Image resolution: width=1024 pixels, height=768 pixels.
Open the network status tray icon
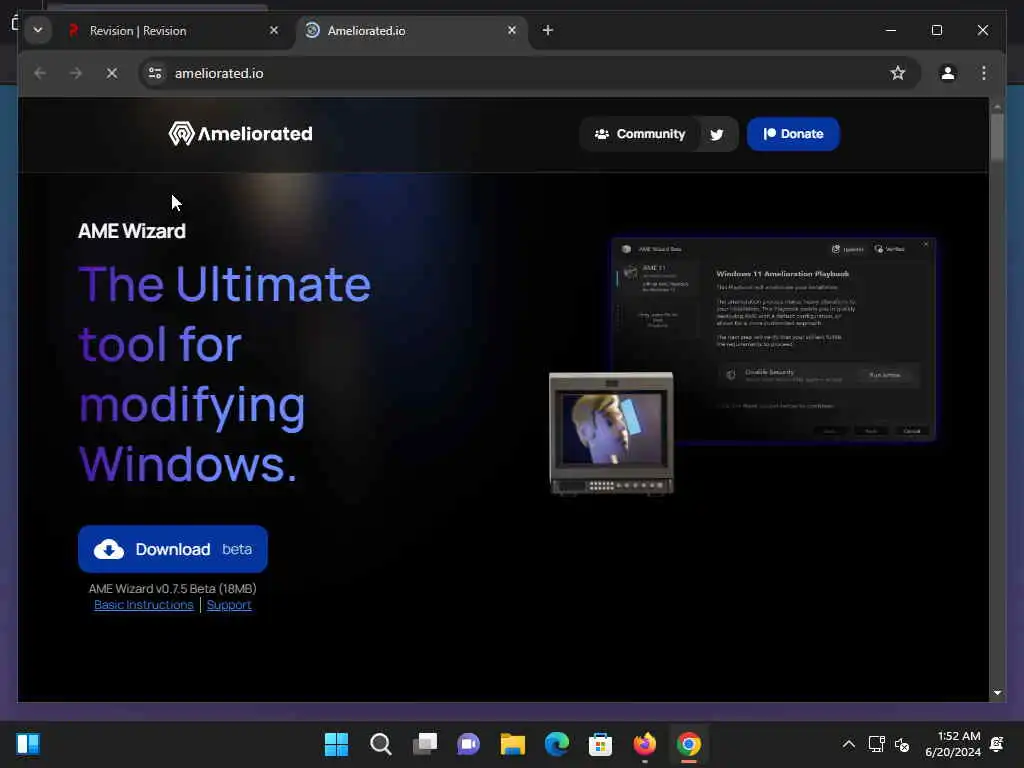(876, 744)
